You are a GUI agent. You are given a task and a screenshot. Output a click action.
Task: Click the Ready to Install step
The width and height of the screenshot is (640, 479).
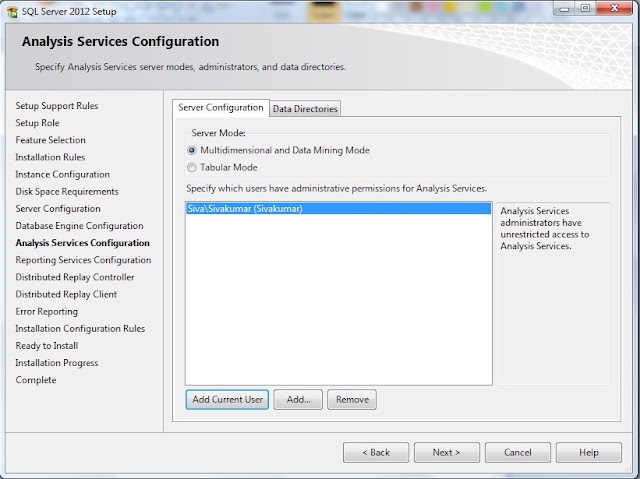pos(47,346)
